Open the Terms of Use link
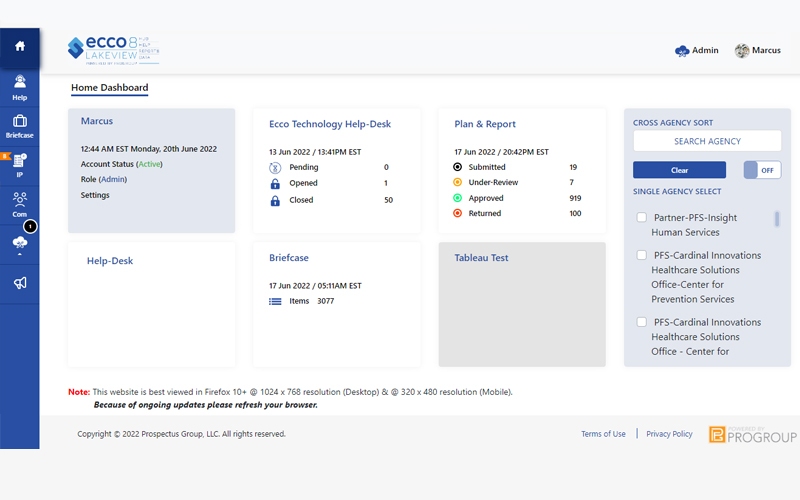 [603, 434]
